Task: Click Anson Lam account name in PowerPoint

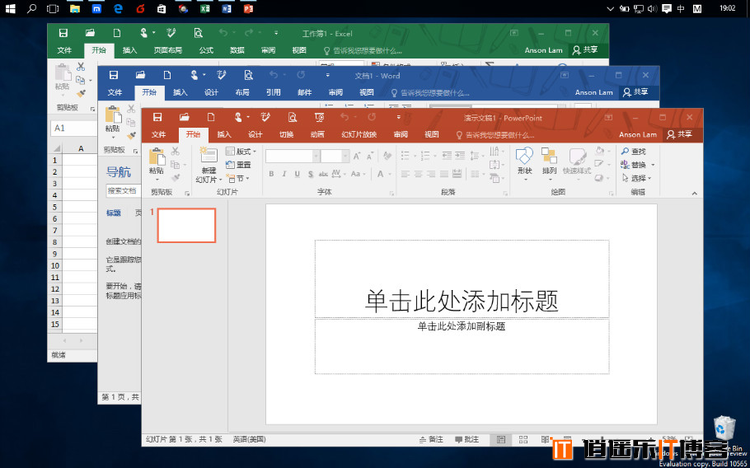Action: [638, 134]
